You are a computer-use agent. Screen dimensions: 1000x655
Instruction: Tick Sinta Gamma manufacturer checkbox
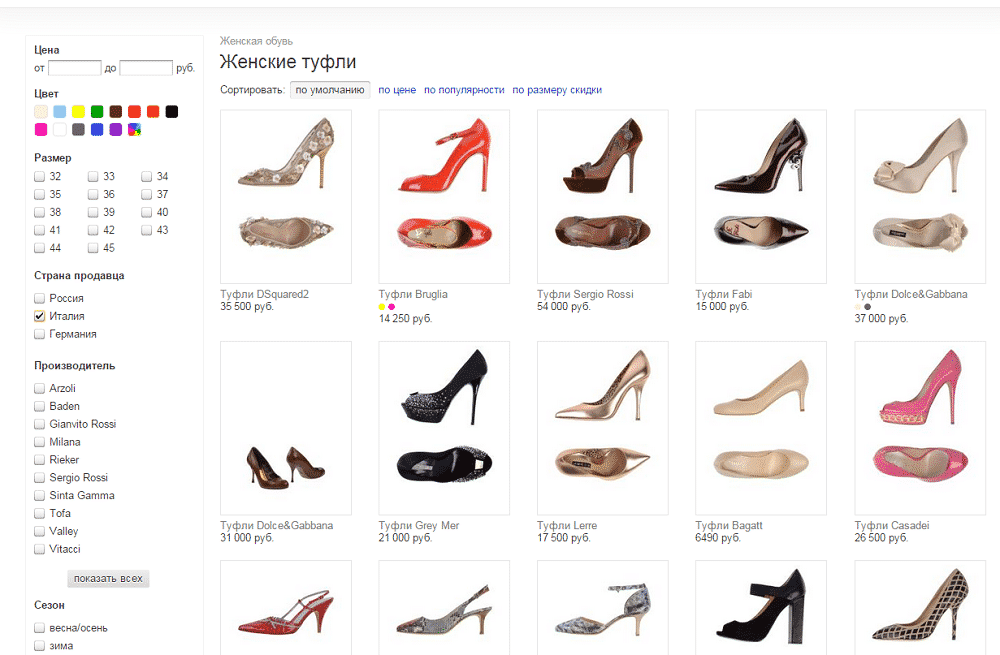click(40, 495)
